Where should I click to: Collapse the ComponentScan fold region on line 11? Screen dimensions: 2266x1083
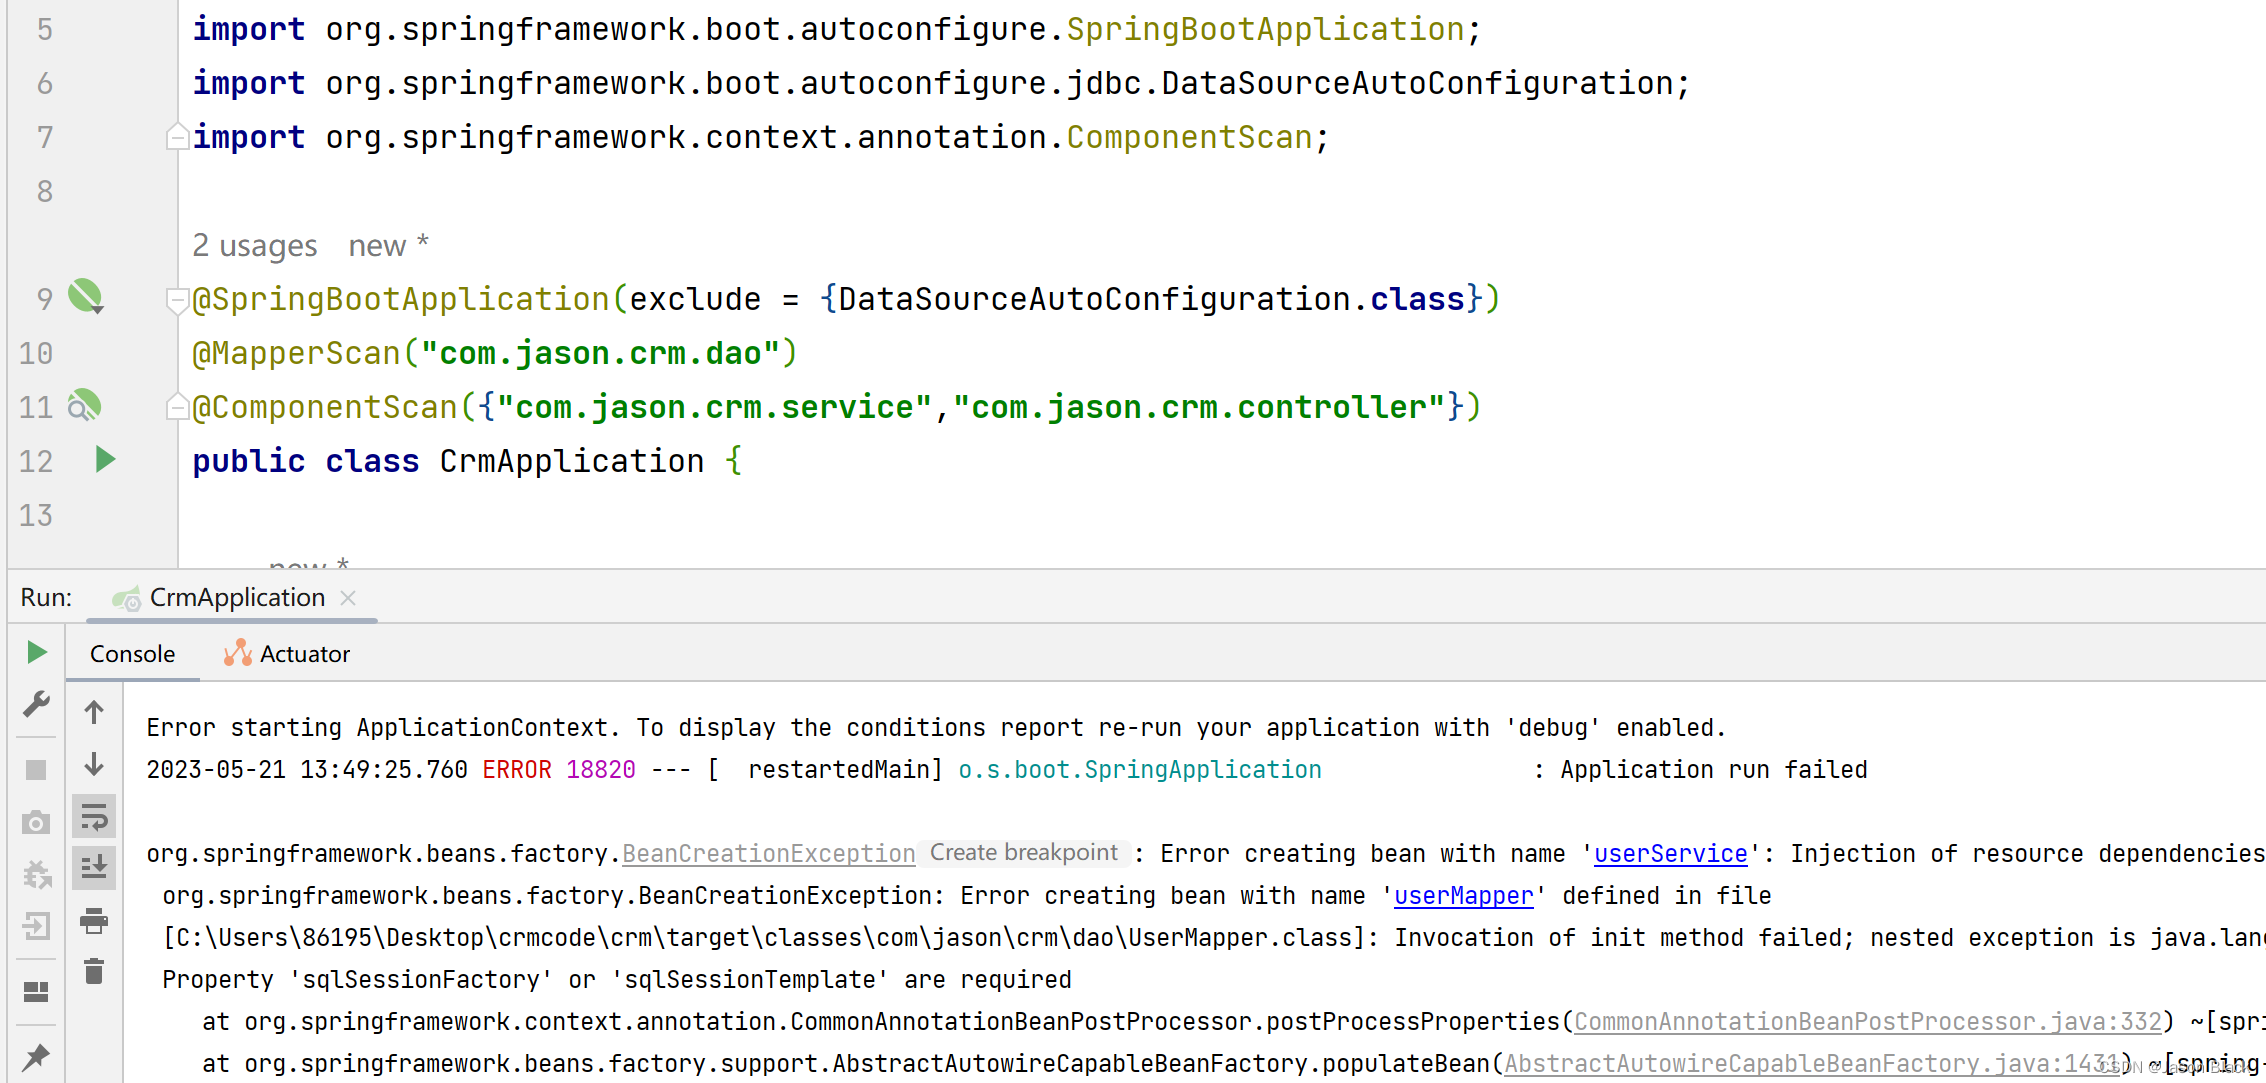tap(177, 406)
